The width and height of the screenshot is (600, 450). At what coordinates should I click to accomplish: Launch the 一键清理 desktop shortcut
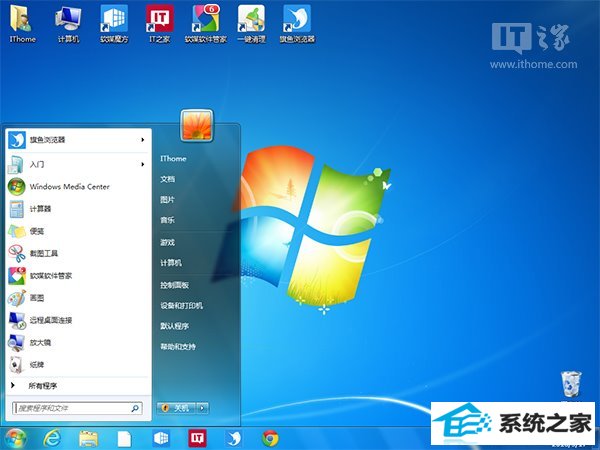pyautogui.click(x=251, y=24)
